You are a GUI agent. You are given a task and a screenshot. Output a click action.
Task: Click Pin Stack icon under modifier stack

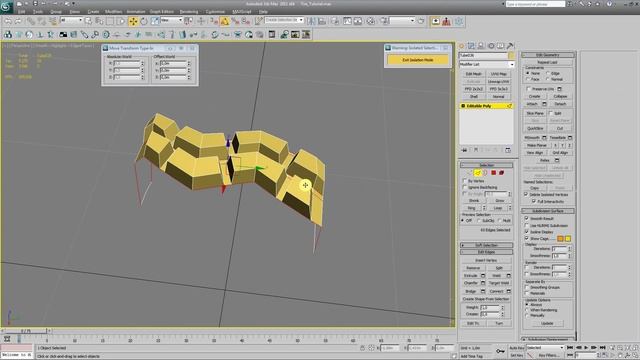click(x=464, y=150)
